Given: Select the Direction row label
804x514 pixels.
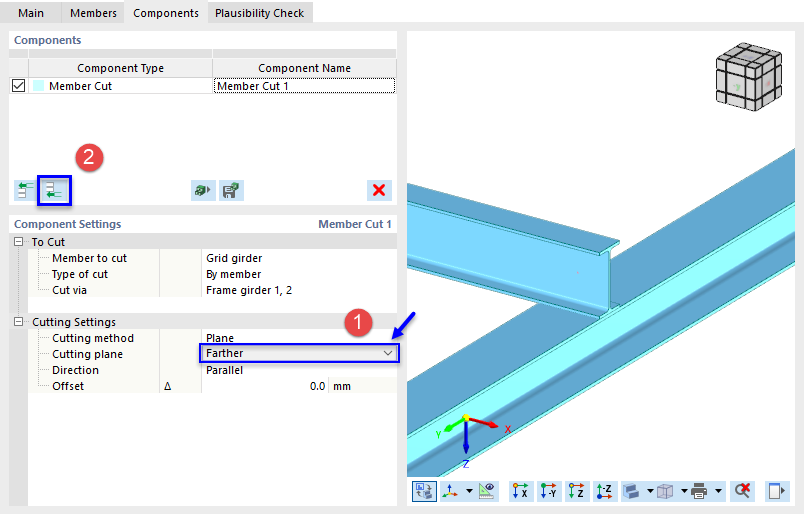Looking at the screenshot, I should click(75, 370).
